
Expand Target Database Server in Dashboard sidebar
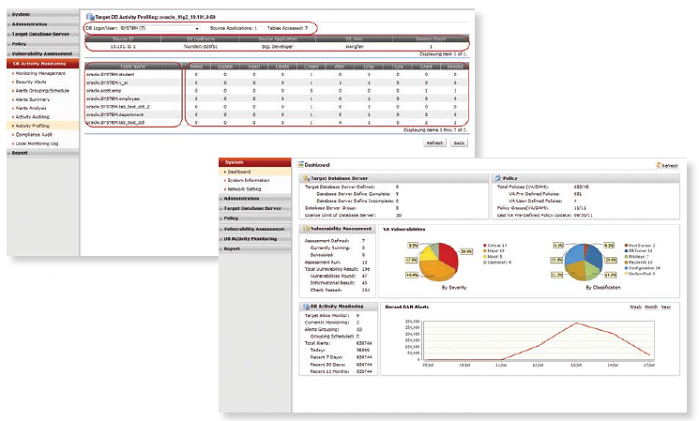255,208
